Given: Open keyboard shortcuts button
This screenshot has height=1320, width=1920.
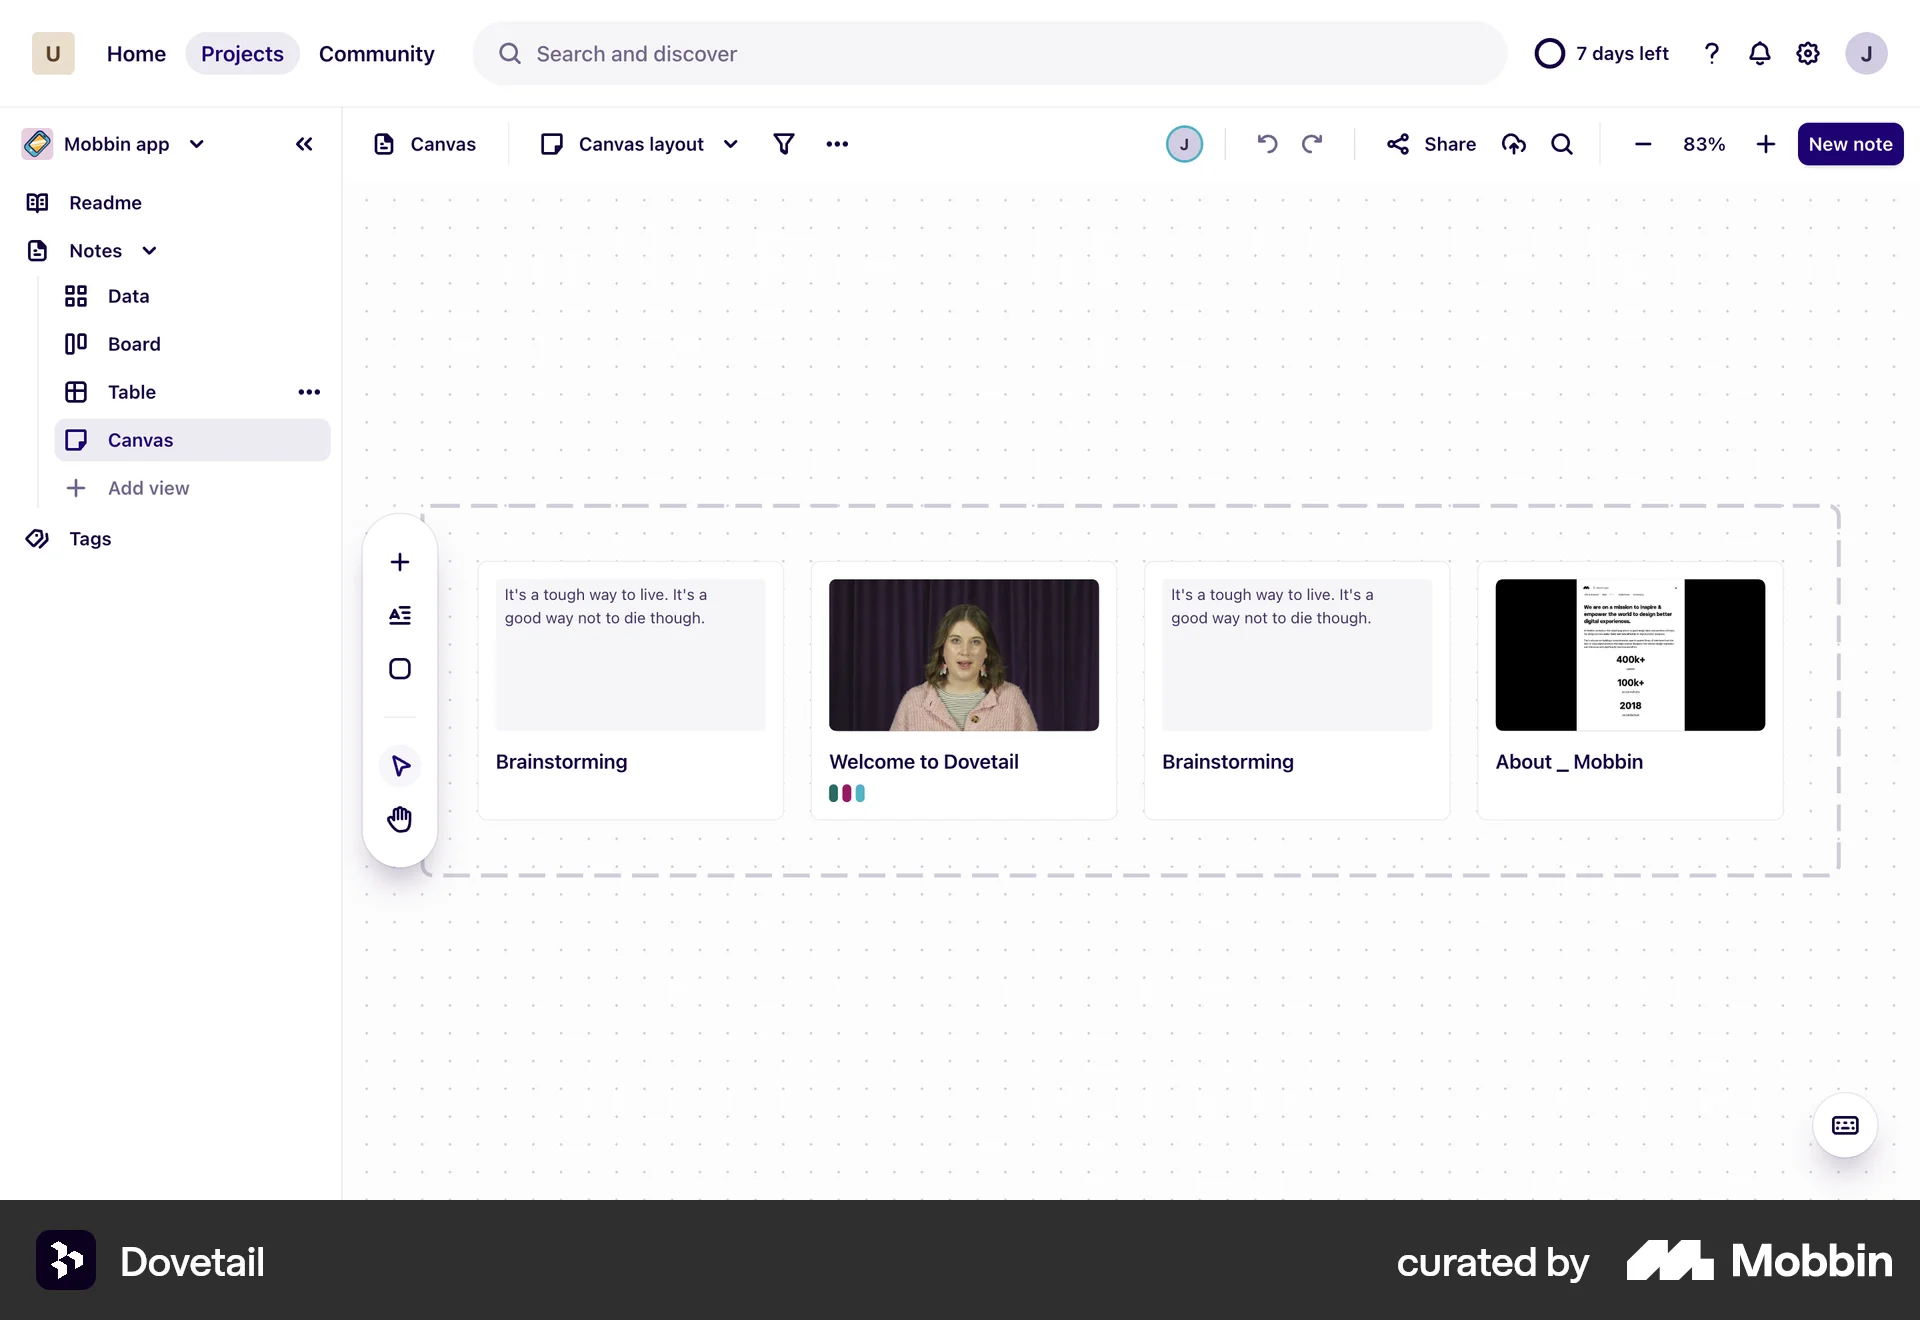Looking at the screenshot, I should [x=1845, y=1126].
